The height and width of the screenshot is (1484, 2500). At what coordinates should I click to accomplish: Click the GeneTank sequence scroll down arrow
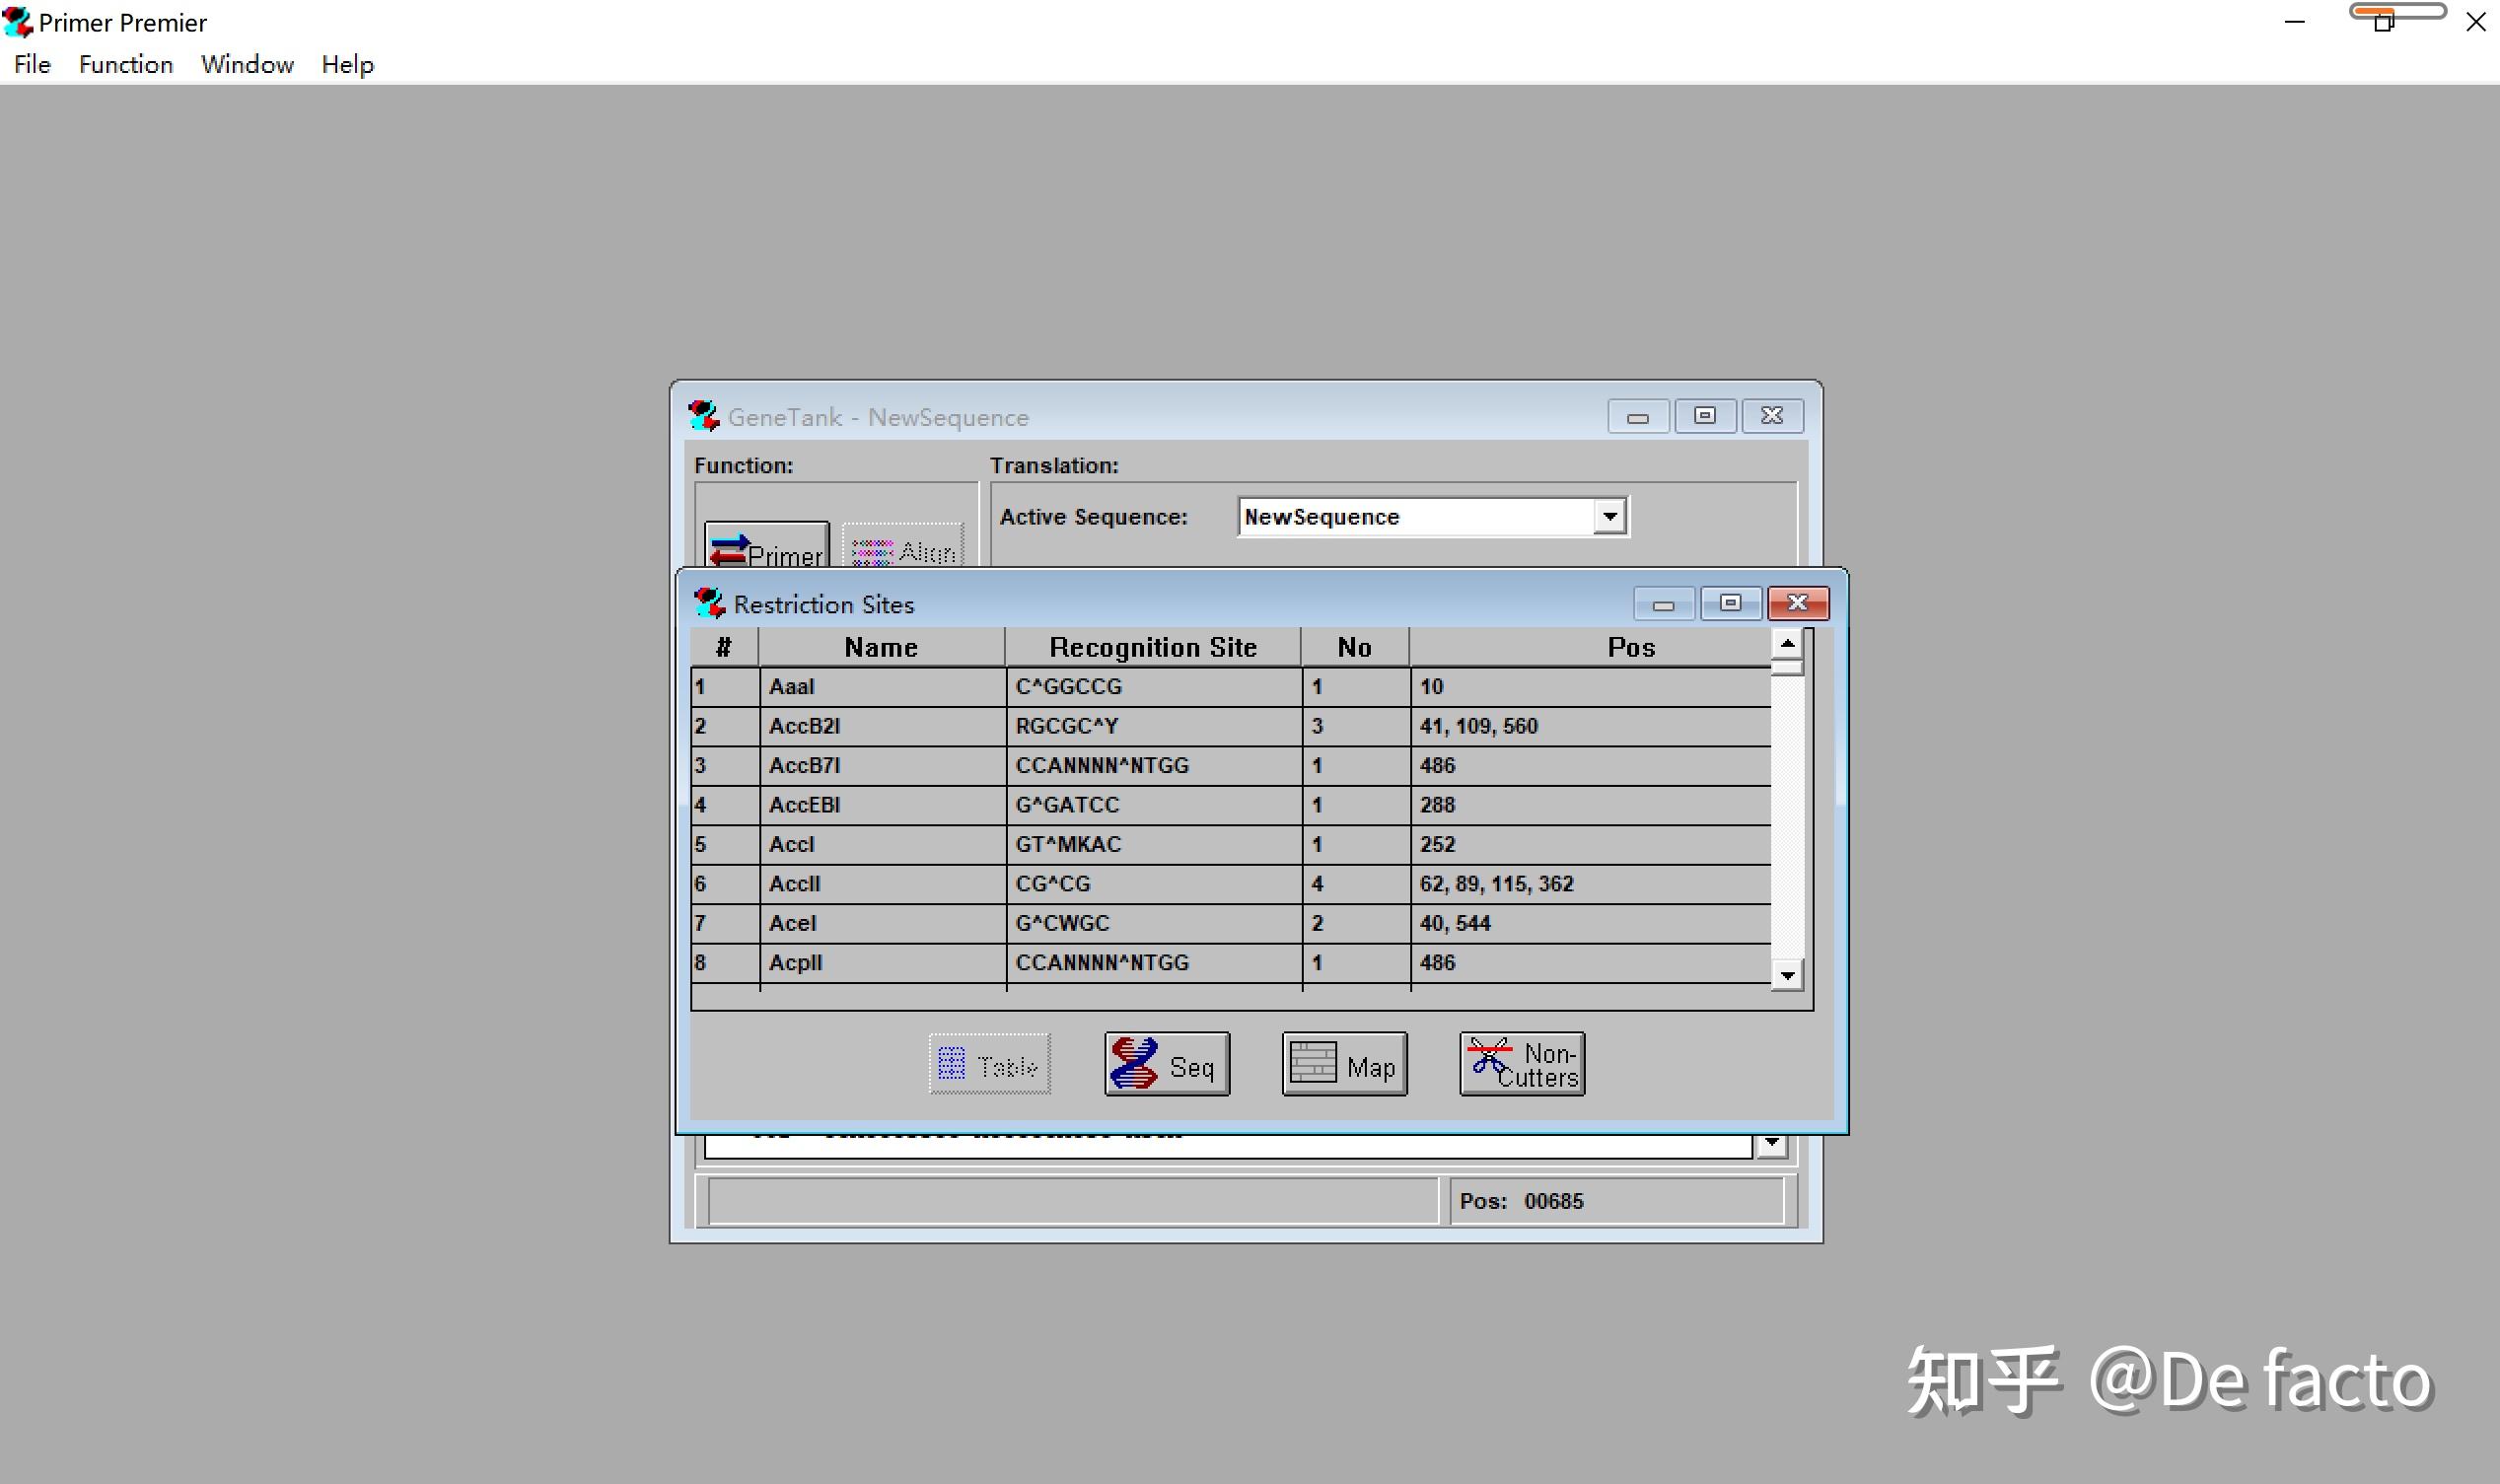tap(1771, 1142)
